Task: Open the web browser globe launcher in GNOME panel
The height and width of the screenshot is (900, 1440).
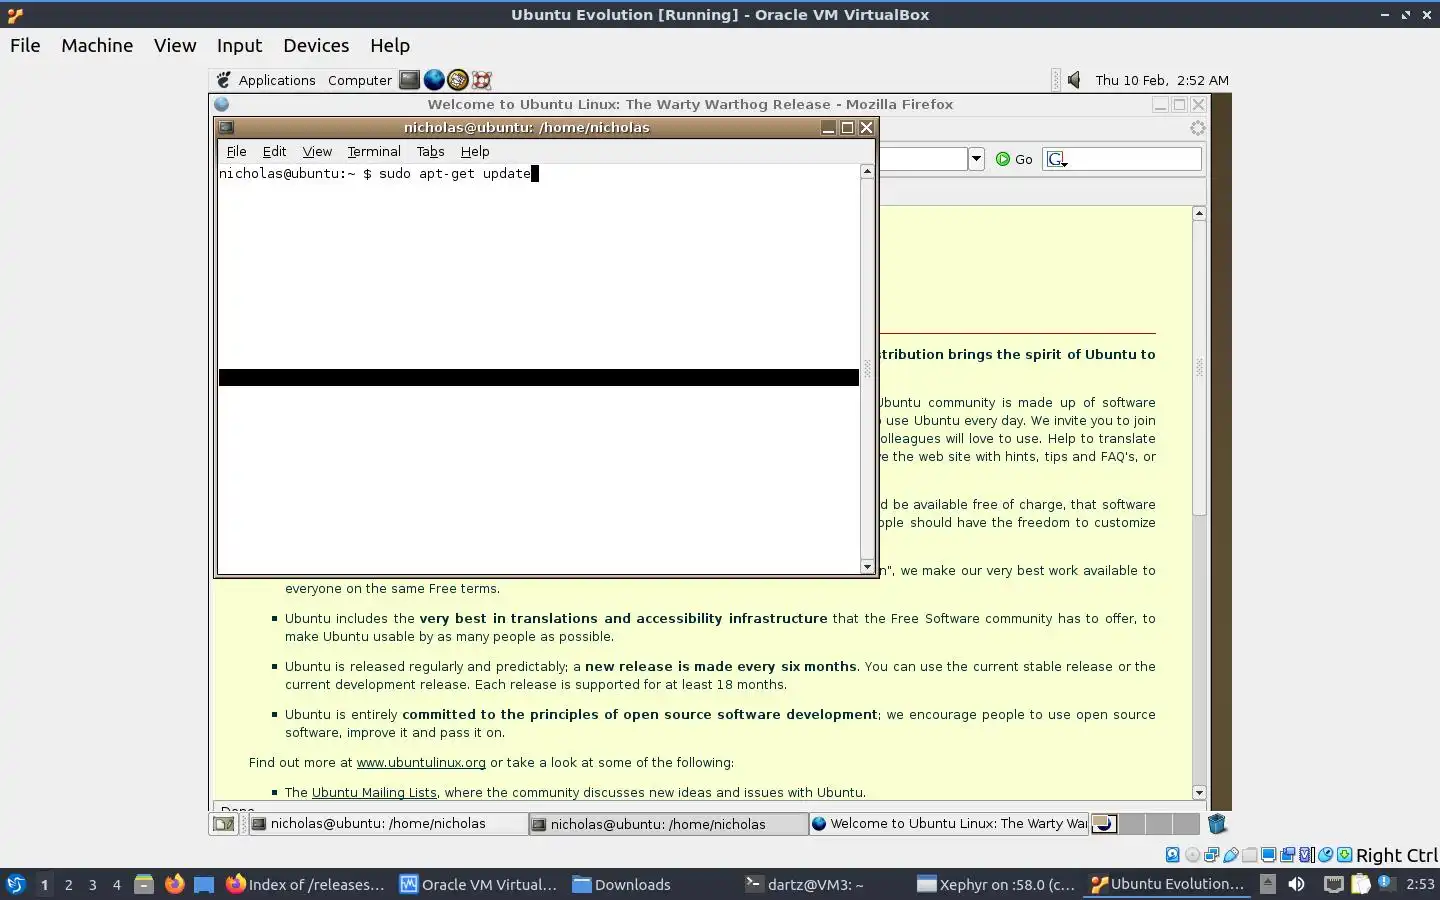Action: coord(434,80)
